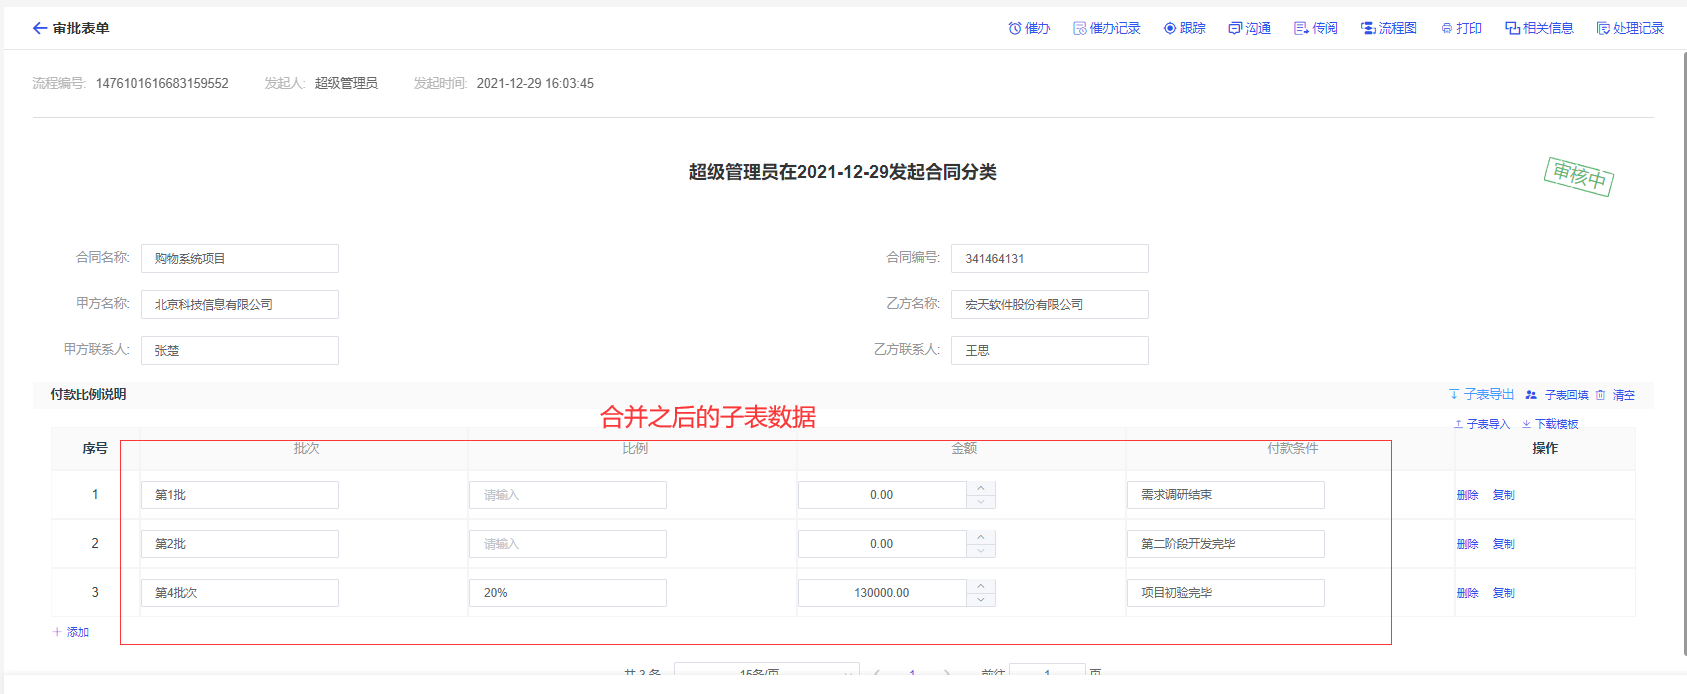The width and height of the screenshot is (1687, 694).
Task: Increase amount in row 1 with up stepper
Action: tap(981, 488)
